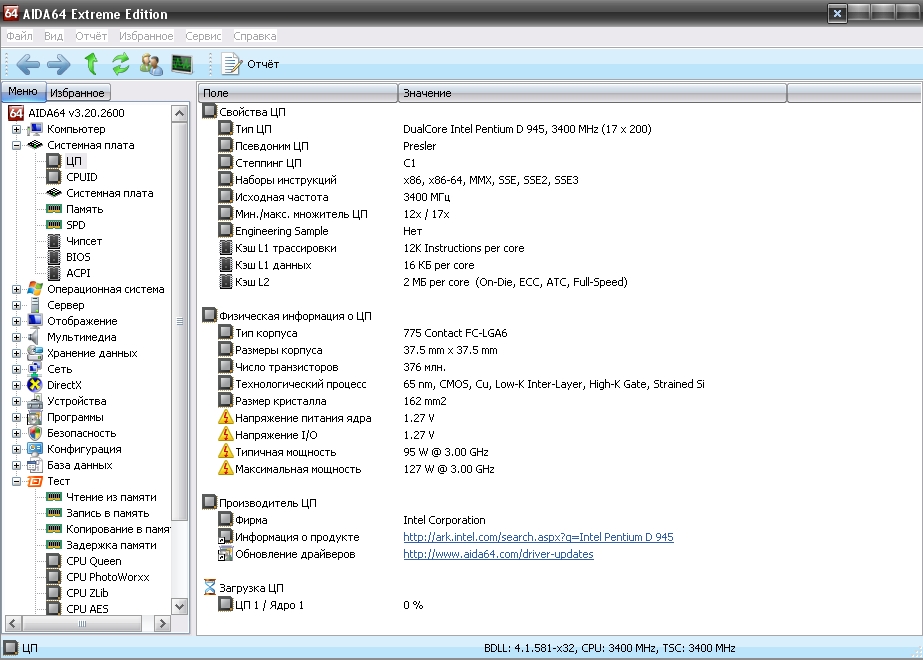Expand the Сервер node
923x660 pixels.
coord(16,305)
